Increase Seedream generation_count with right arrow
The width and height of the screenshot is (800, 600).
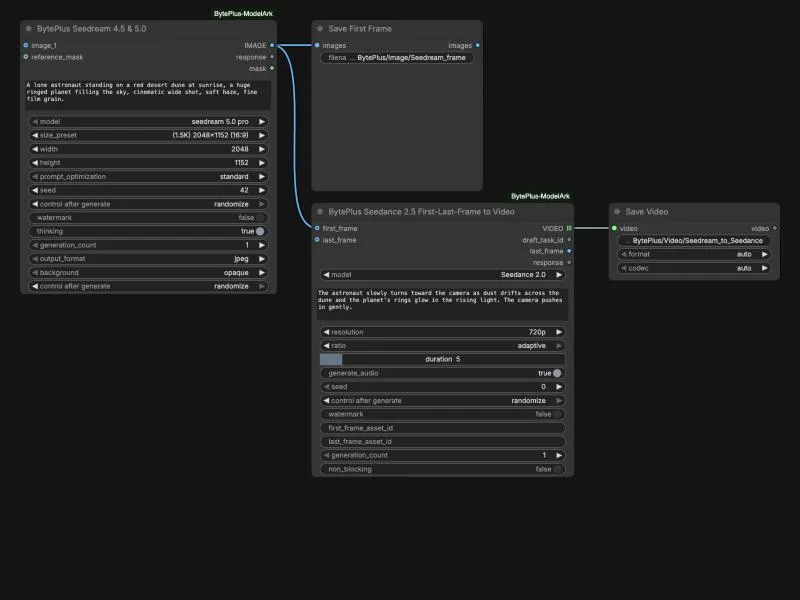tap(262, 245)
